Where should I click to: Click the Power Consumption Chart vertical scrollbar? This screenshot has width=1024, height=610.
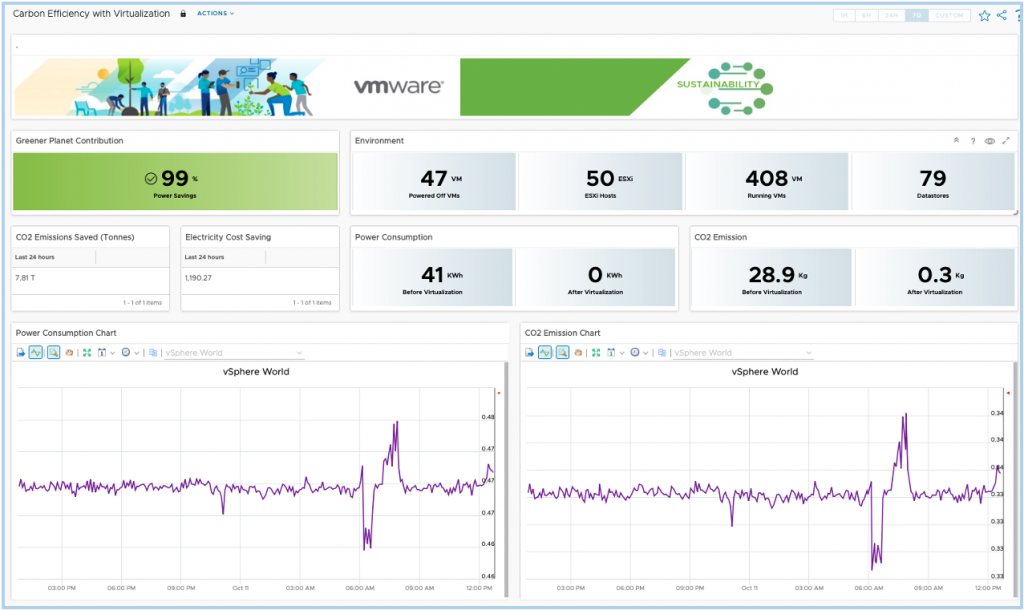coord(505,479)
